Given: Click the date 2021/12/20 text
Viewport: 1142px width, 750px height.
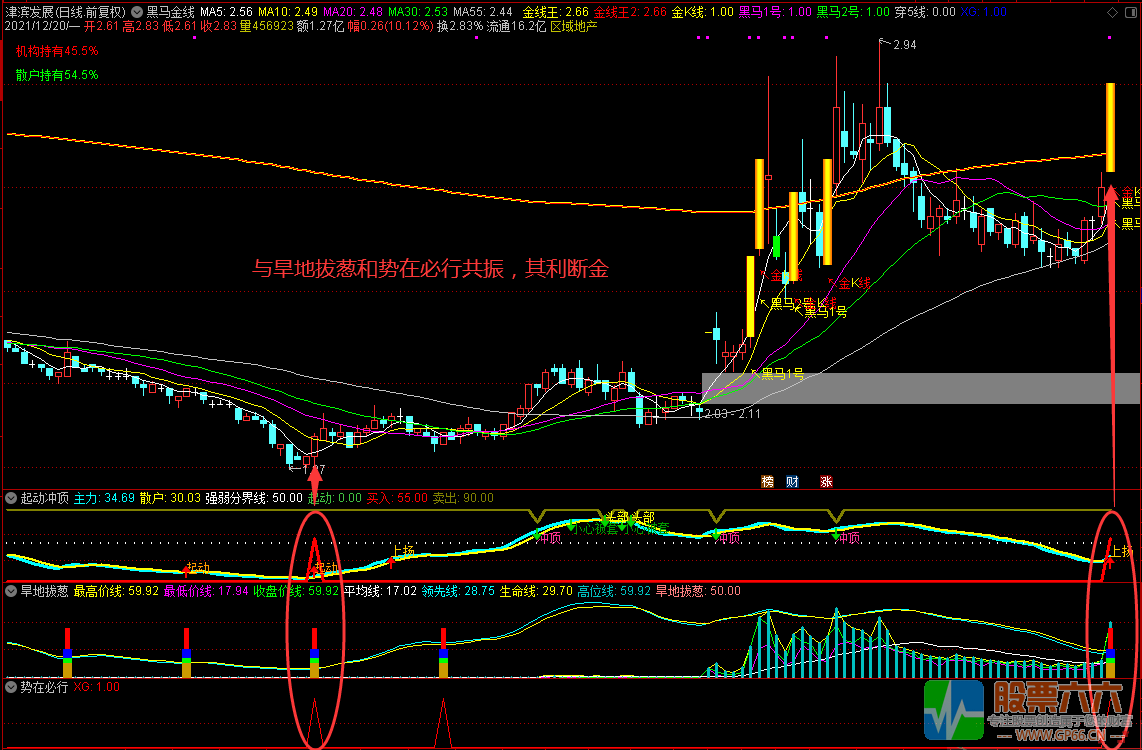Looking at the screenshot, I should click(x=37, y=26).
